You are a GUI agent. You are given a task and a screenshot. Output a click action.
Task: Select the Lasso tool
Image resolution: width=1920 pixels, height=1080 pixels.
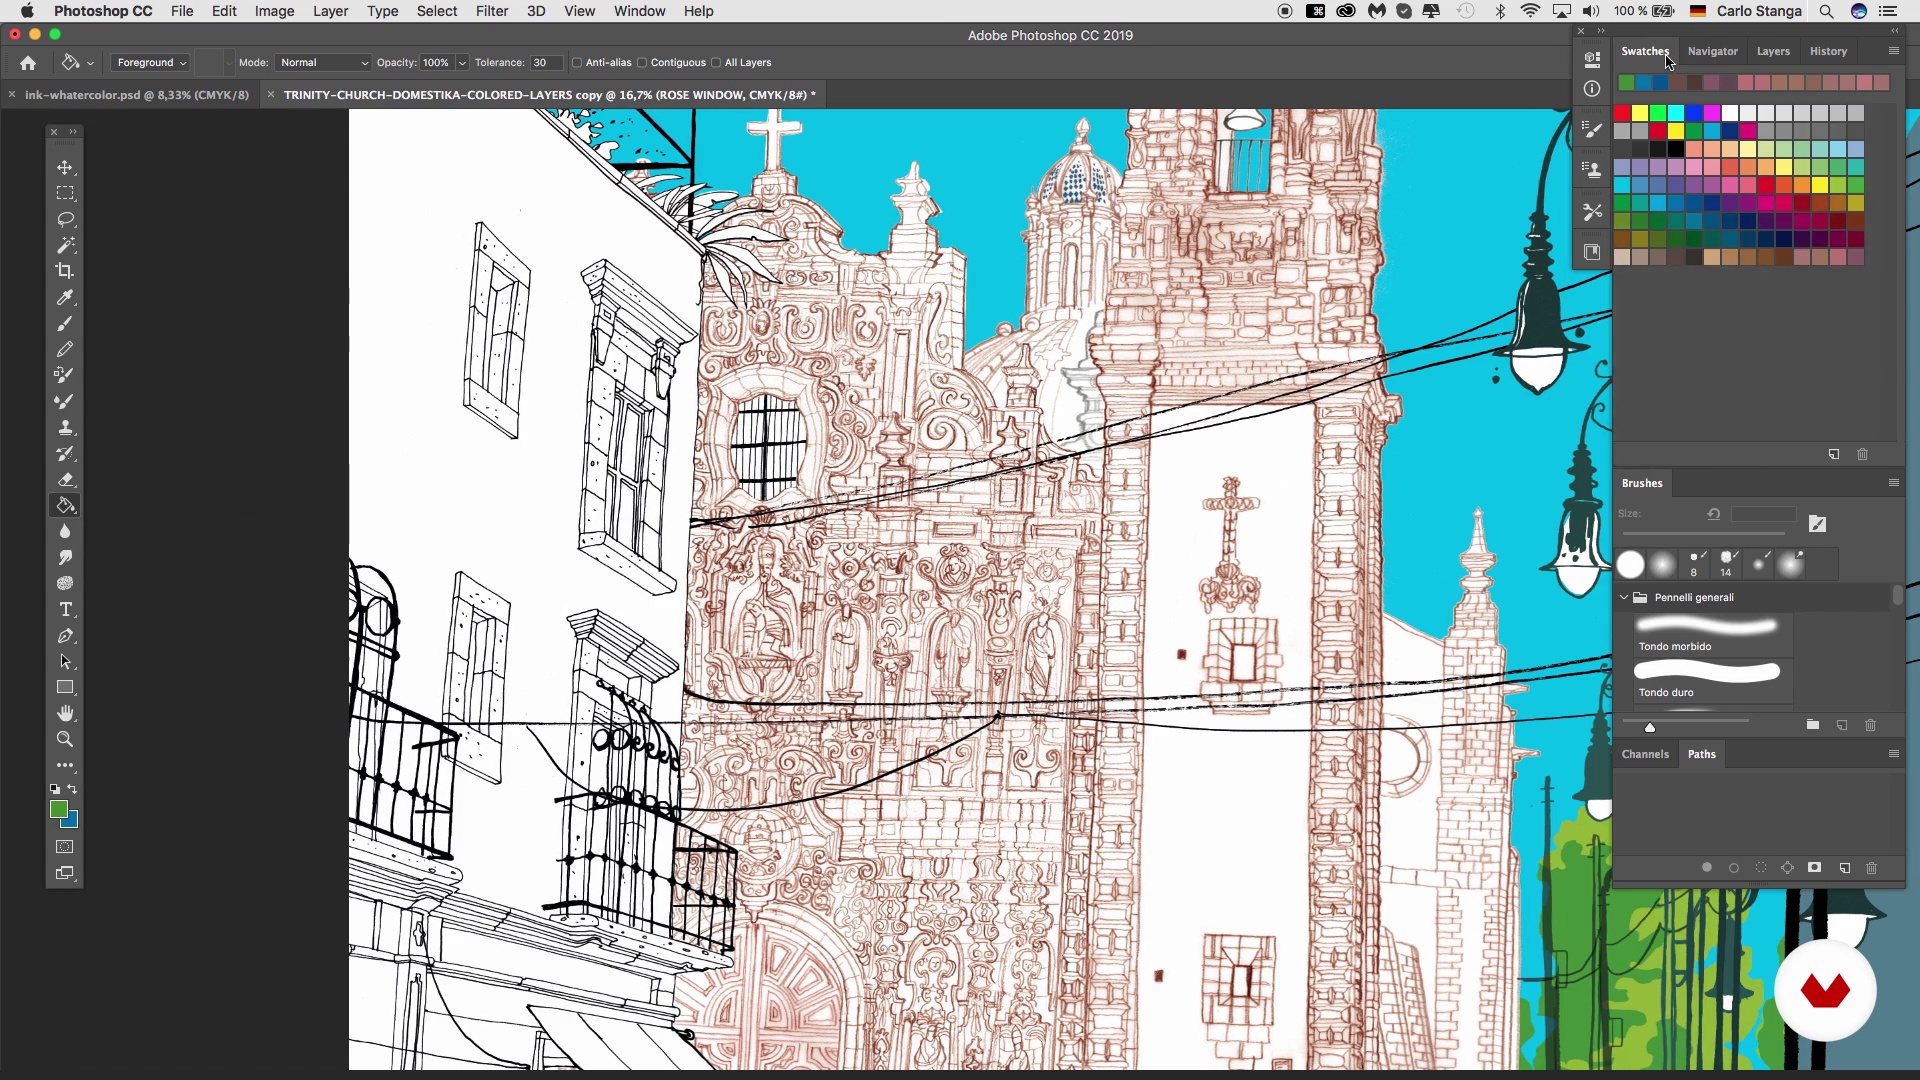point(65,219)
